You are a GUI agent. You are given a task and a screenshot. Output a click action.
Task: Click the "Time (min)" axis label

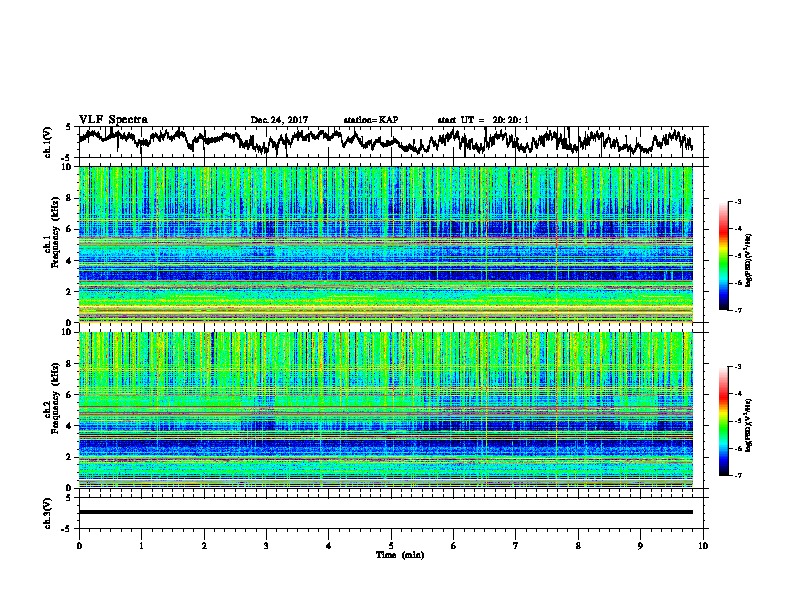pyautogui.click(x=400, y=555)
